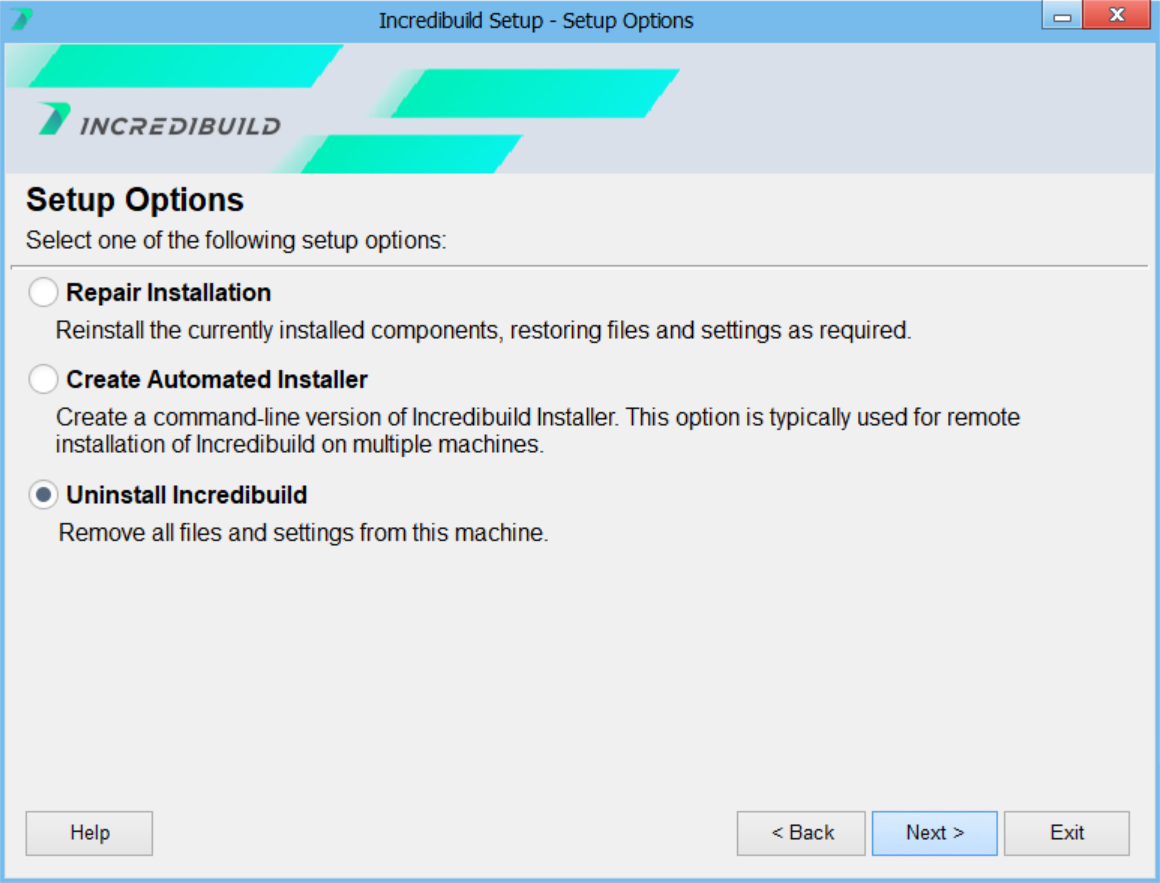Click the 'Reinstall the currently installed components' description
Viewport: 1160px width, 883px height.
(483, 331)
